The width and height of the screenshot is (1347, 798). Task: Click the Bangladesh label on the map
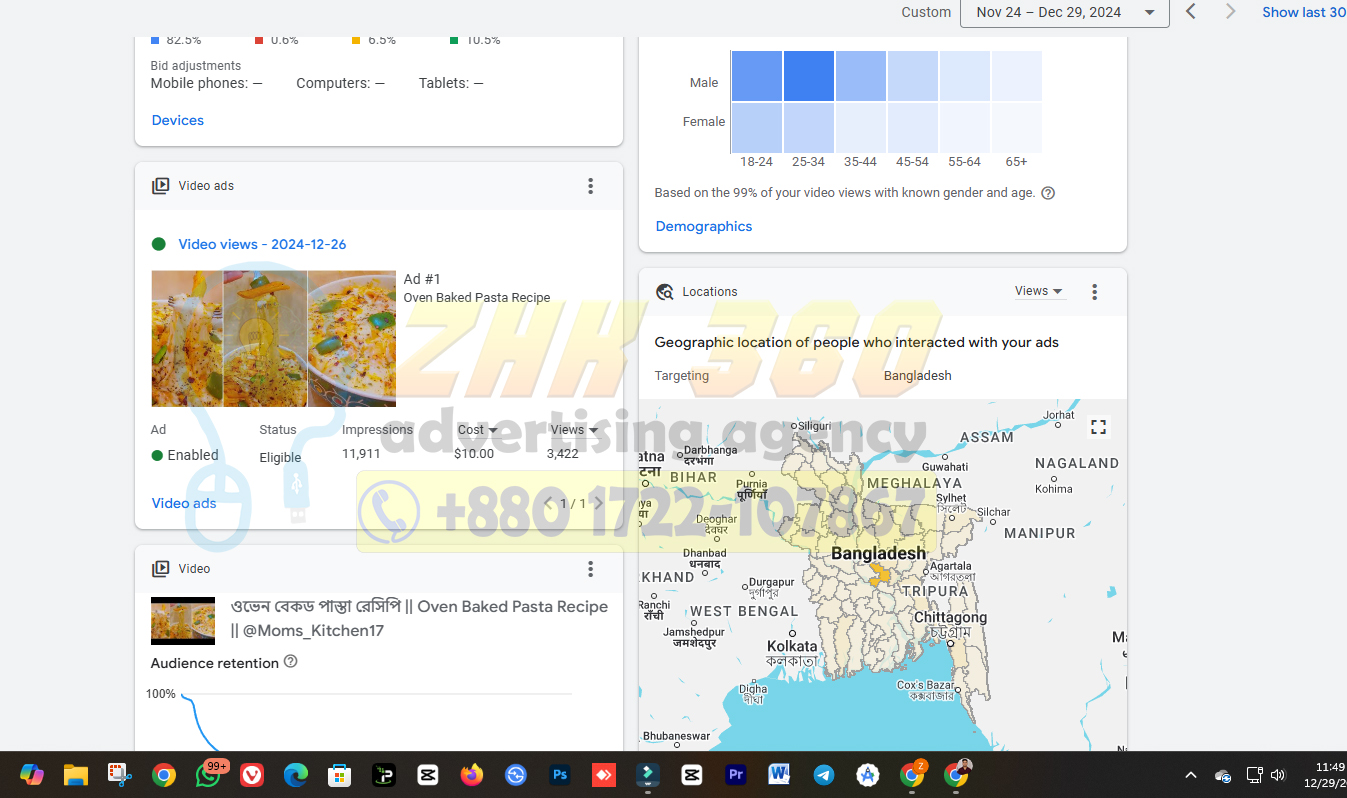879,553
